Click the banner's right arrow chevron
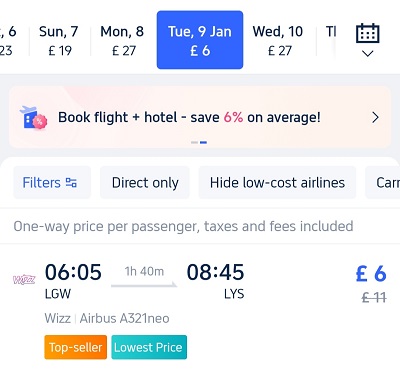 (x=375, y=117)
